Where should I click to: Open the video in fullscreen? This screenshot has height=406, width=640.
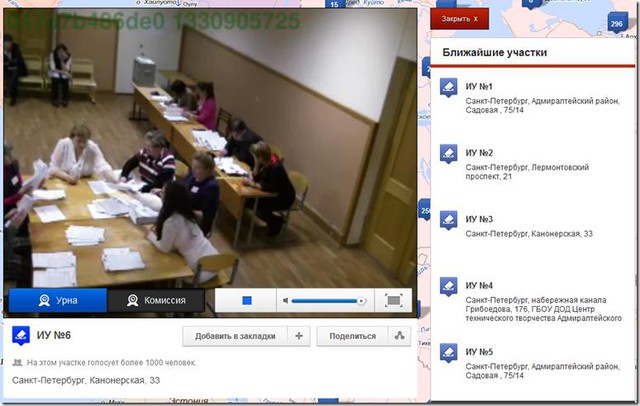(x=393, y=300)
